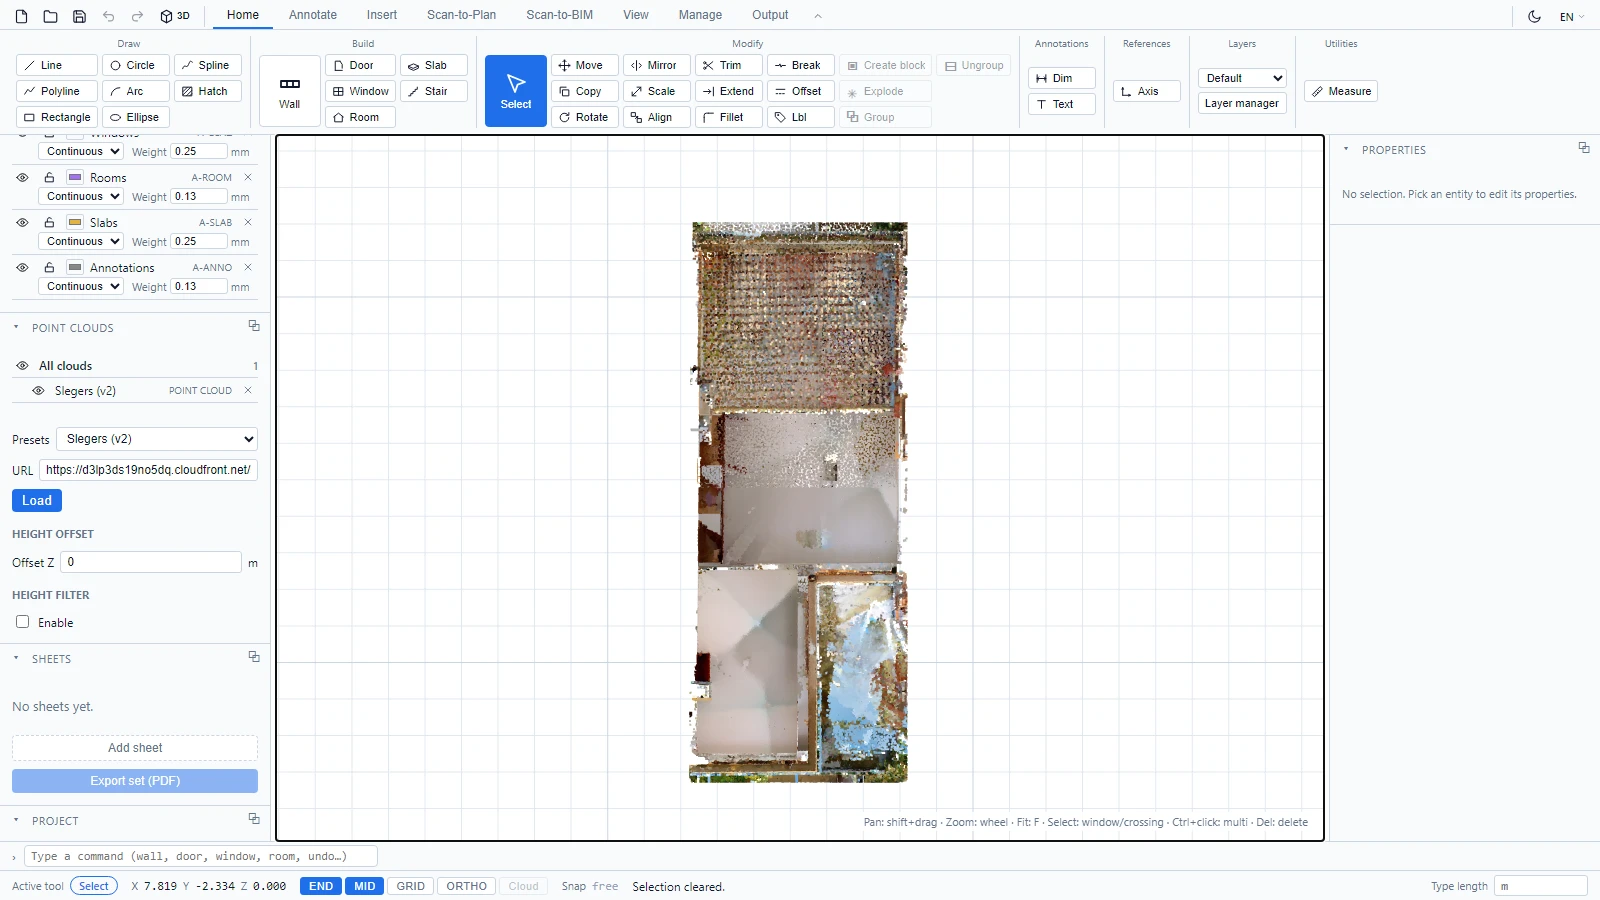This screenshot has width=1600, height=900.
Task: Open the Presets dropdown Slegers (v2)
Action: tap(157, 439)
